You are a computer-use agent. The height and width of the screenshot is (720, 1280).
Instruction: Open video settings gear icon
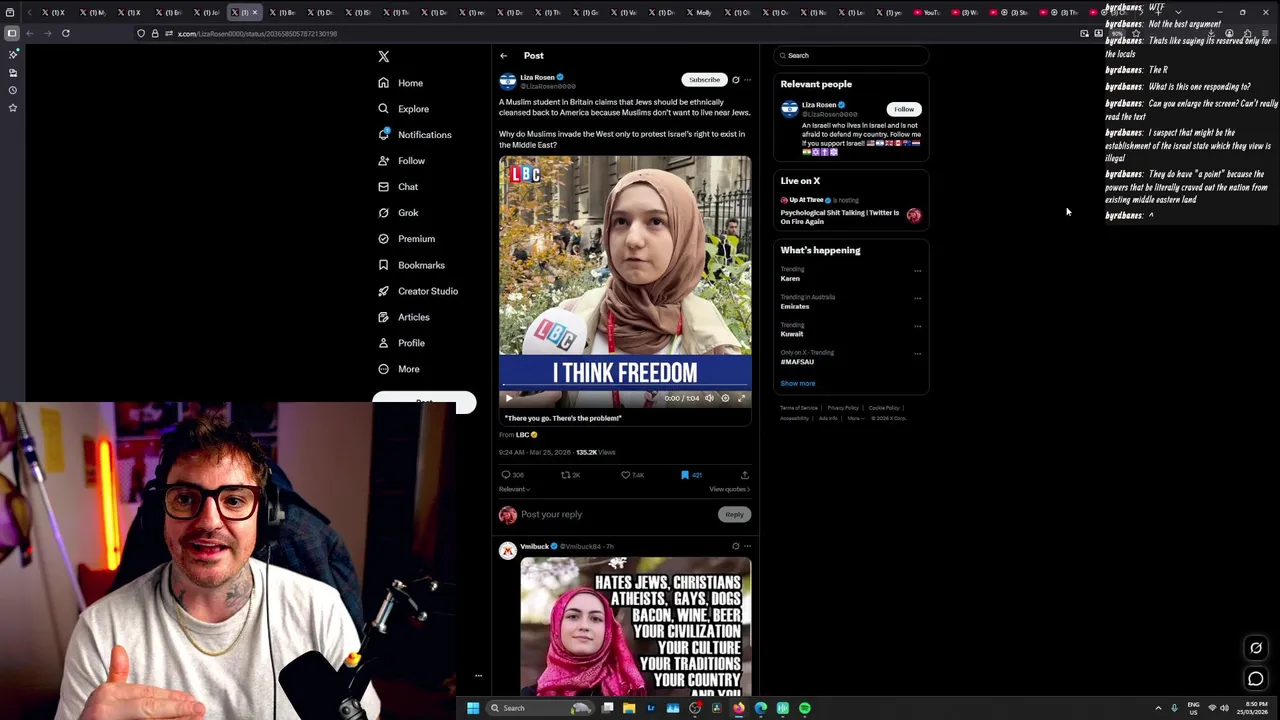[x=726, y=398]
